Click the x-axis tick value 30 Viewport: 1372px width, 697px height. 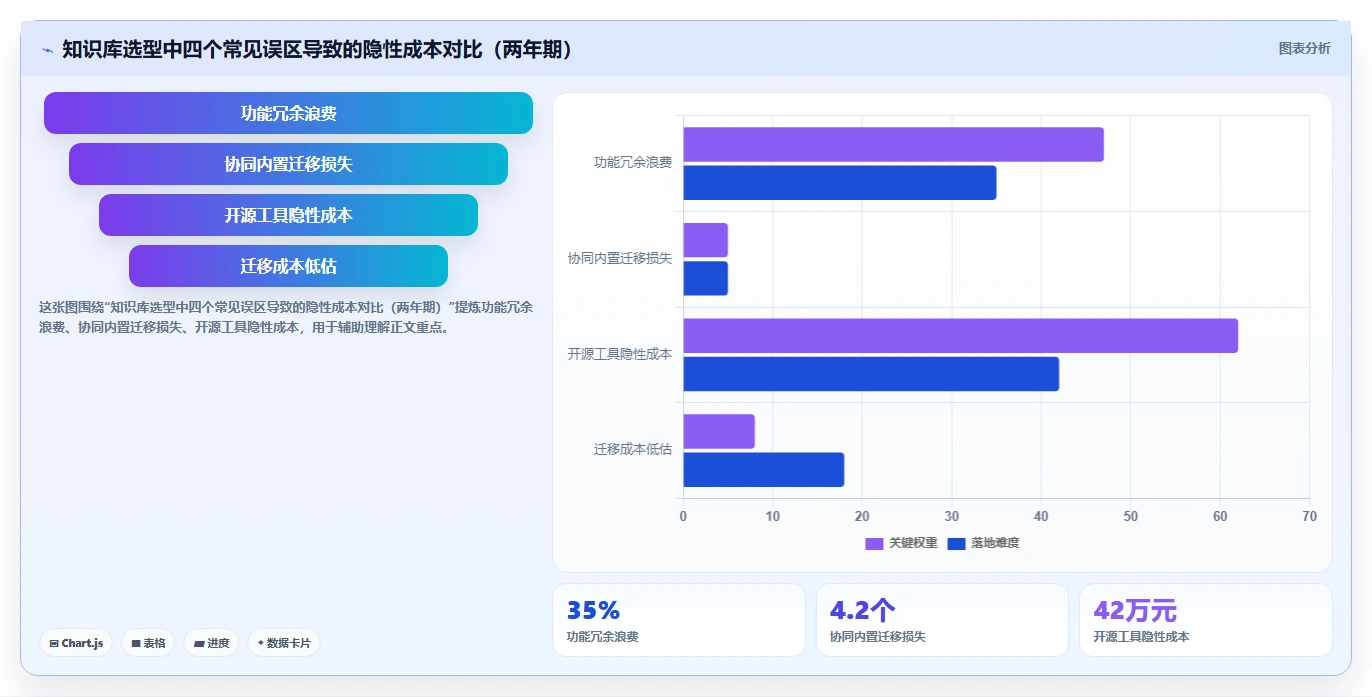[952, 516]
